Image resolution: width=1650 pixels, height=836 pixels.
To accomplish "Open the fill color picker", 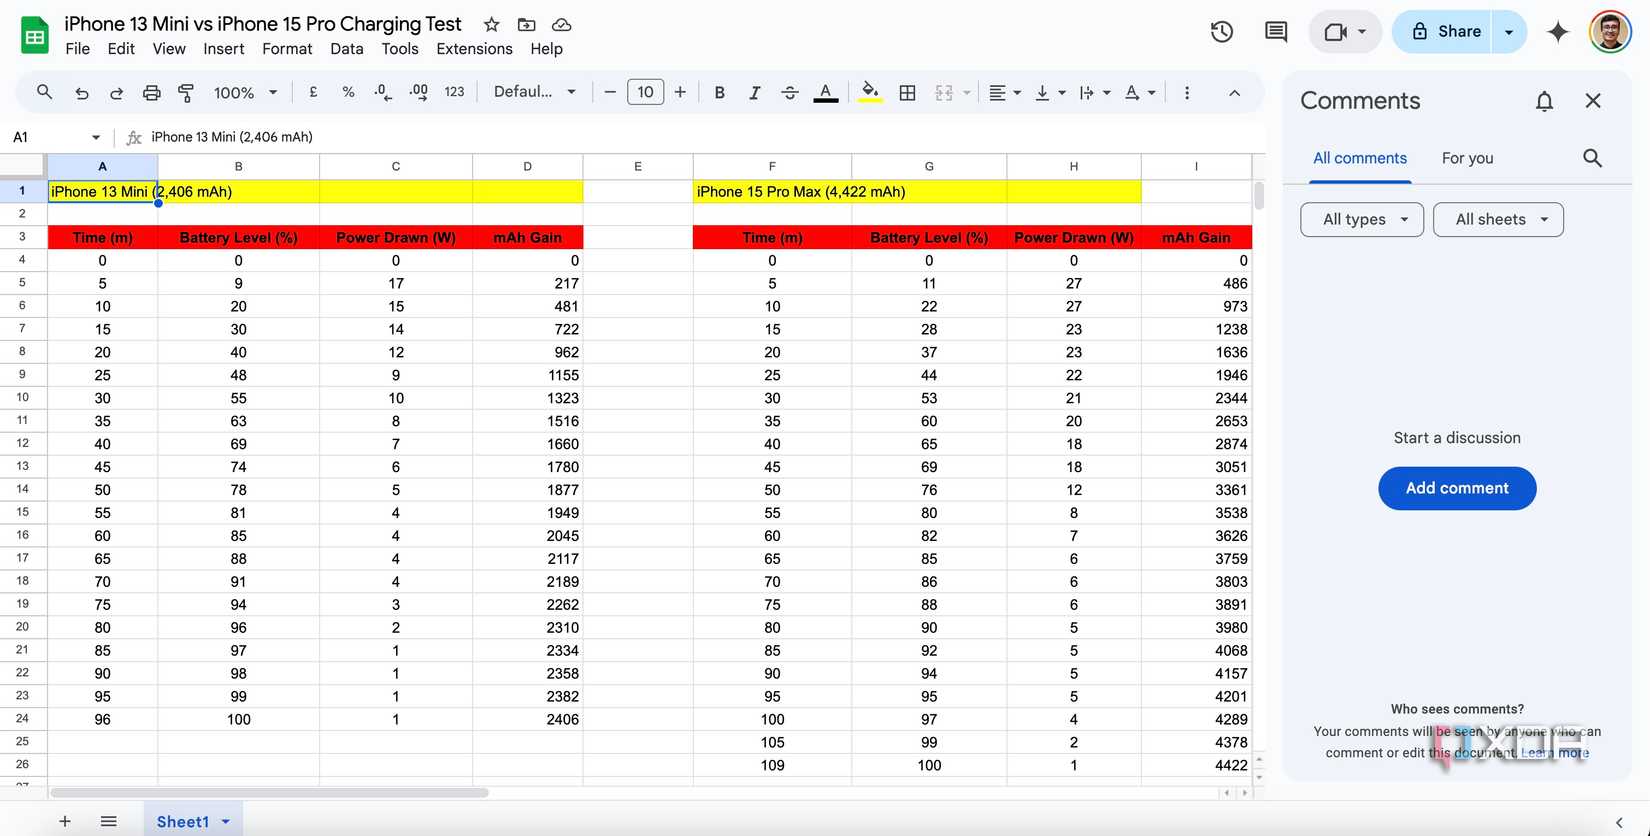I will pos(871,92).
